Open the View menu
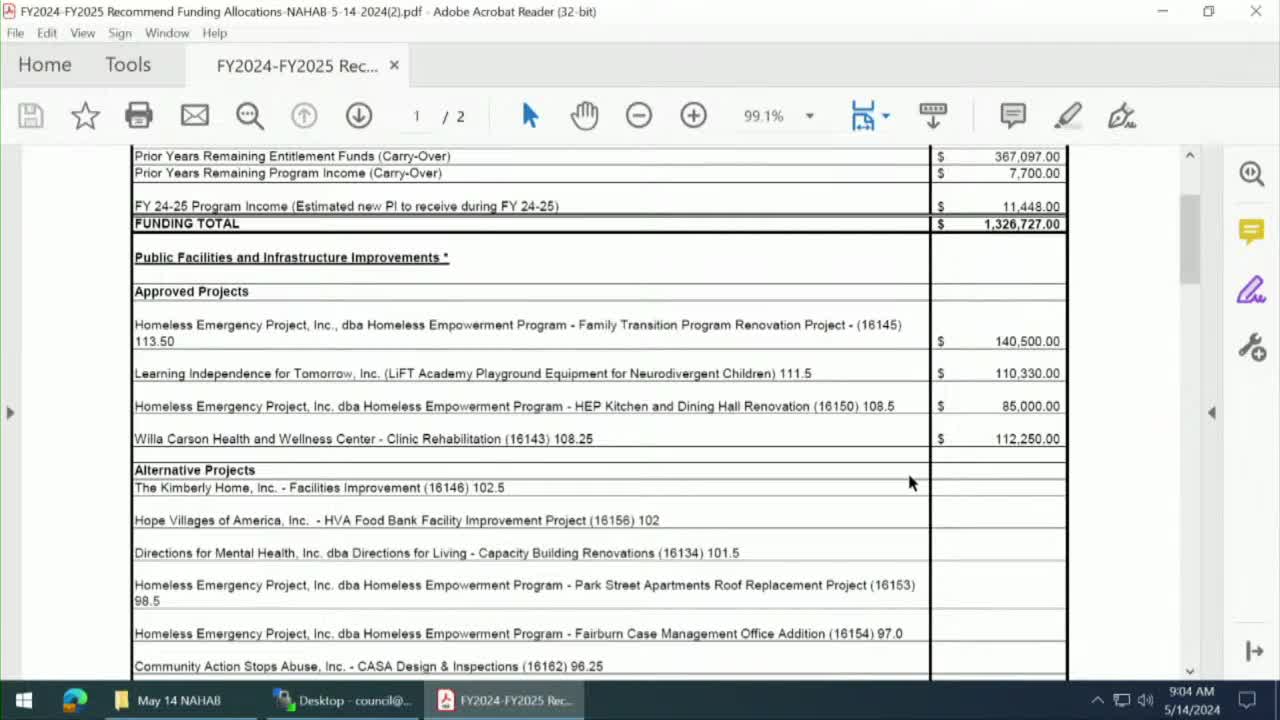The image size is (1280, 720). [82, 33]
